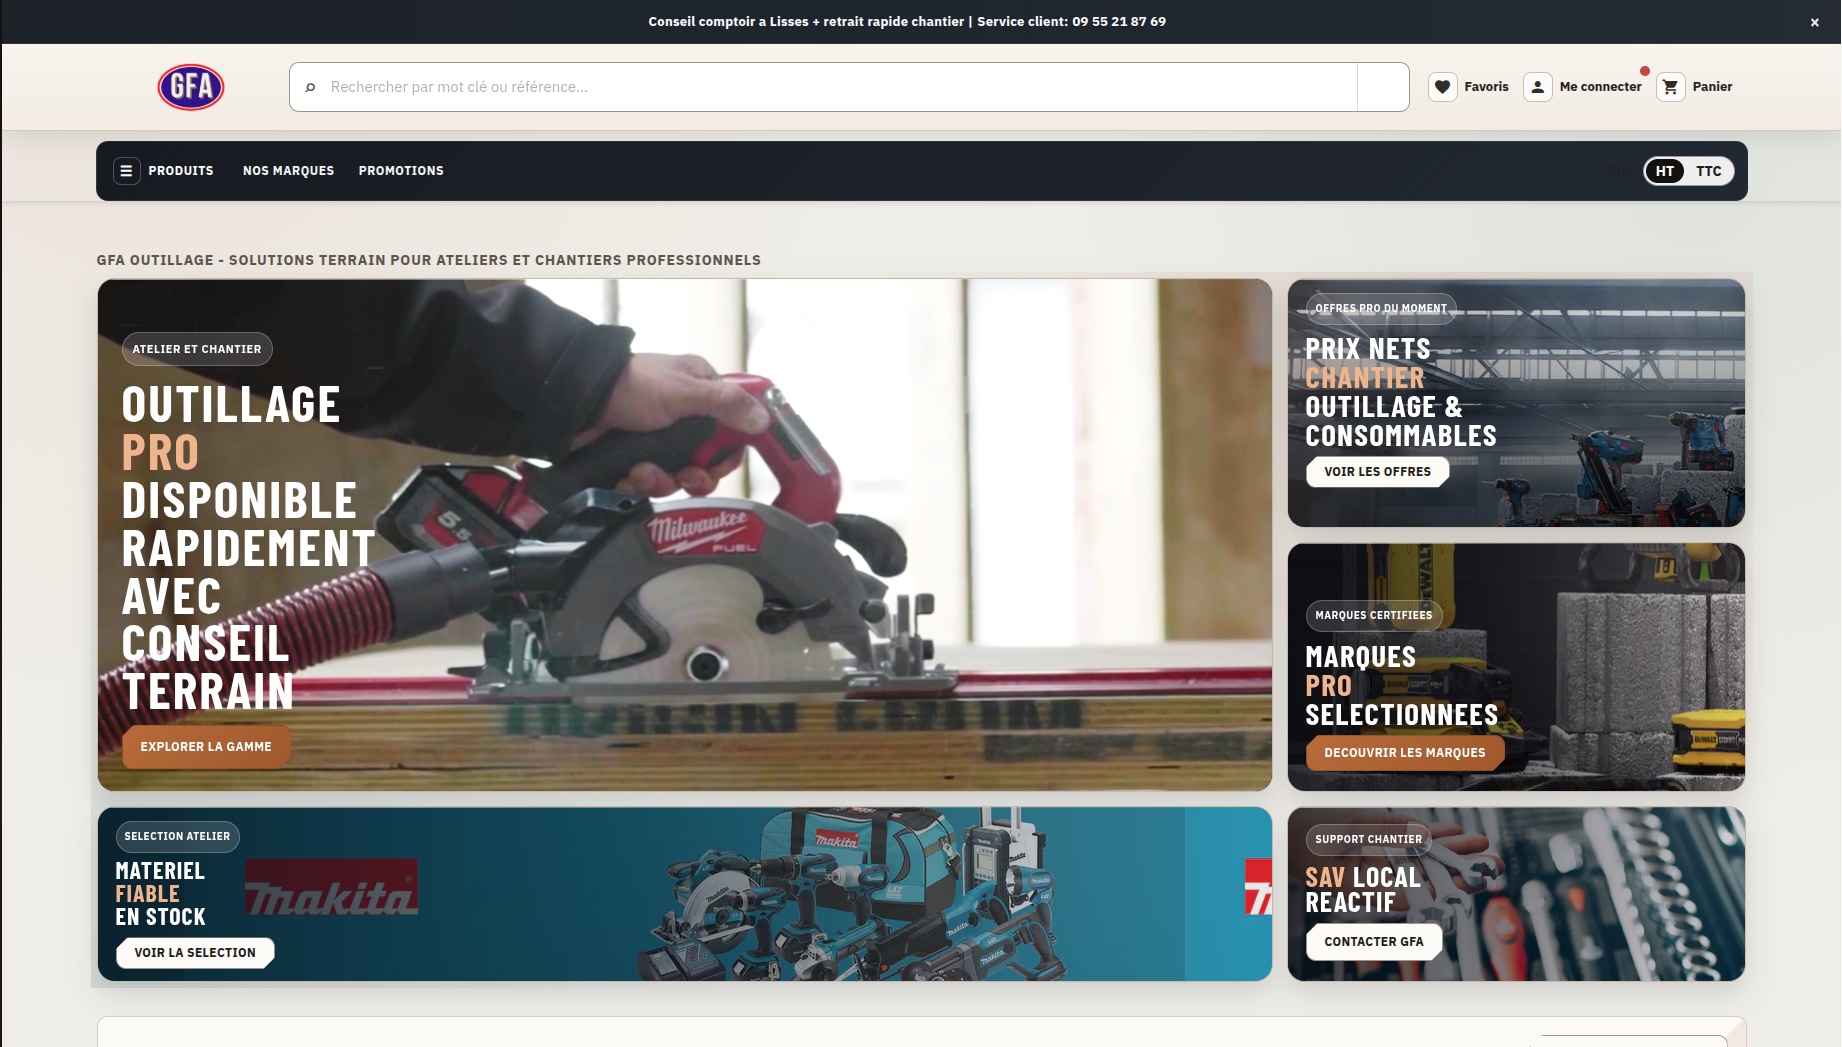
Task: Click the VOIR LES OFFRES button
Action: point(1377,472)
